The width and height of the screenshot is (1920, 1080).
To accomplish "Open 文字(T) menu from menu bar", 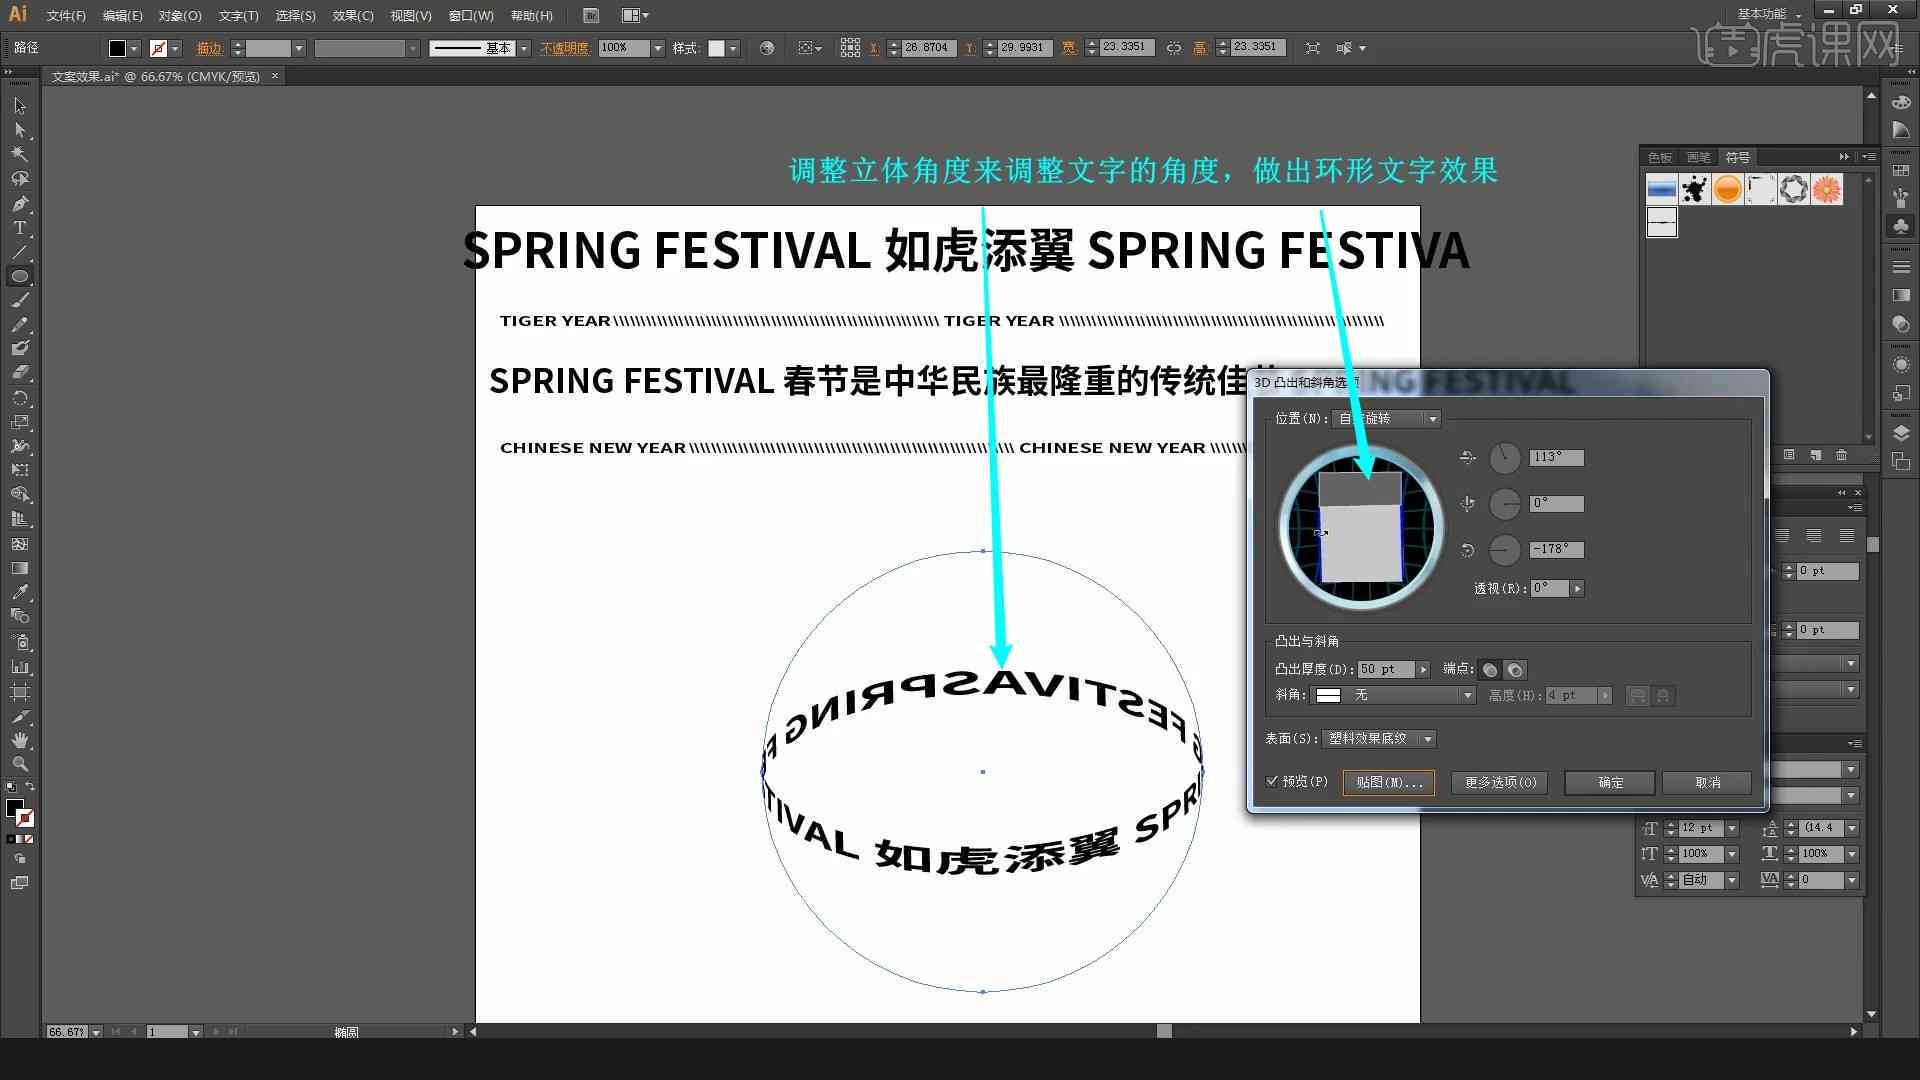I will tap(231, 15).
